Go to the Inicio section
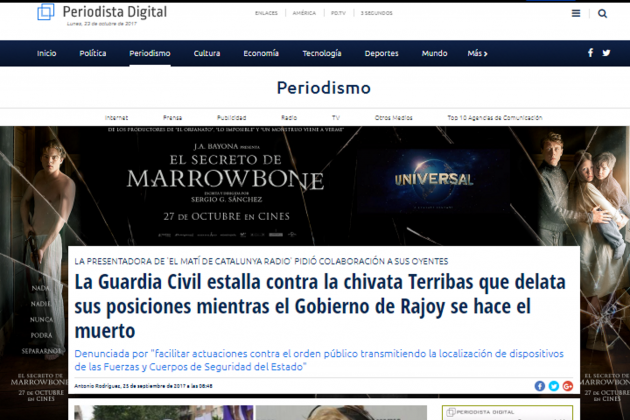The height and width of the screenshot is (420, 630). click(x=47, y=53)
